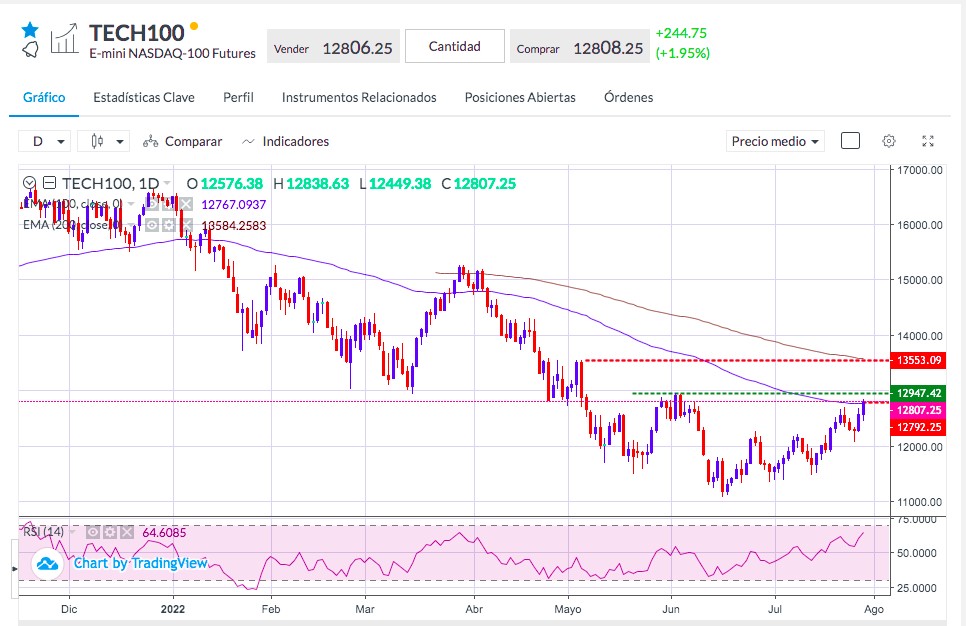Click the E-mini NASDAQ-100 Futures subtitle

172,54
